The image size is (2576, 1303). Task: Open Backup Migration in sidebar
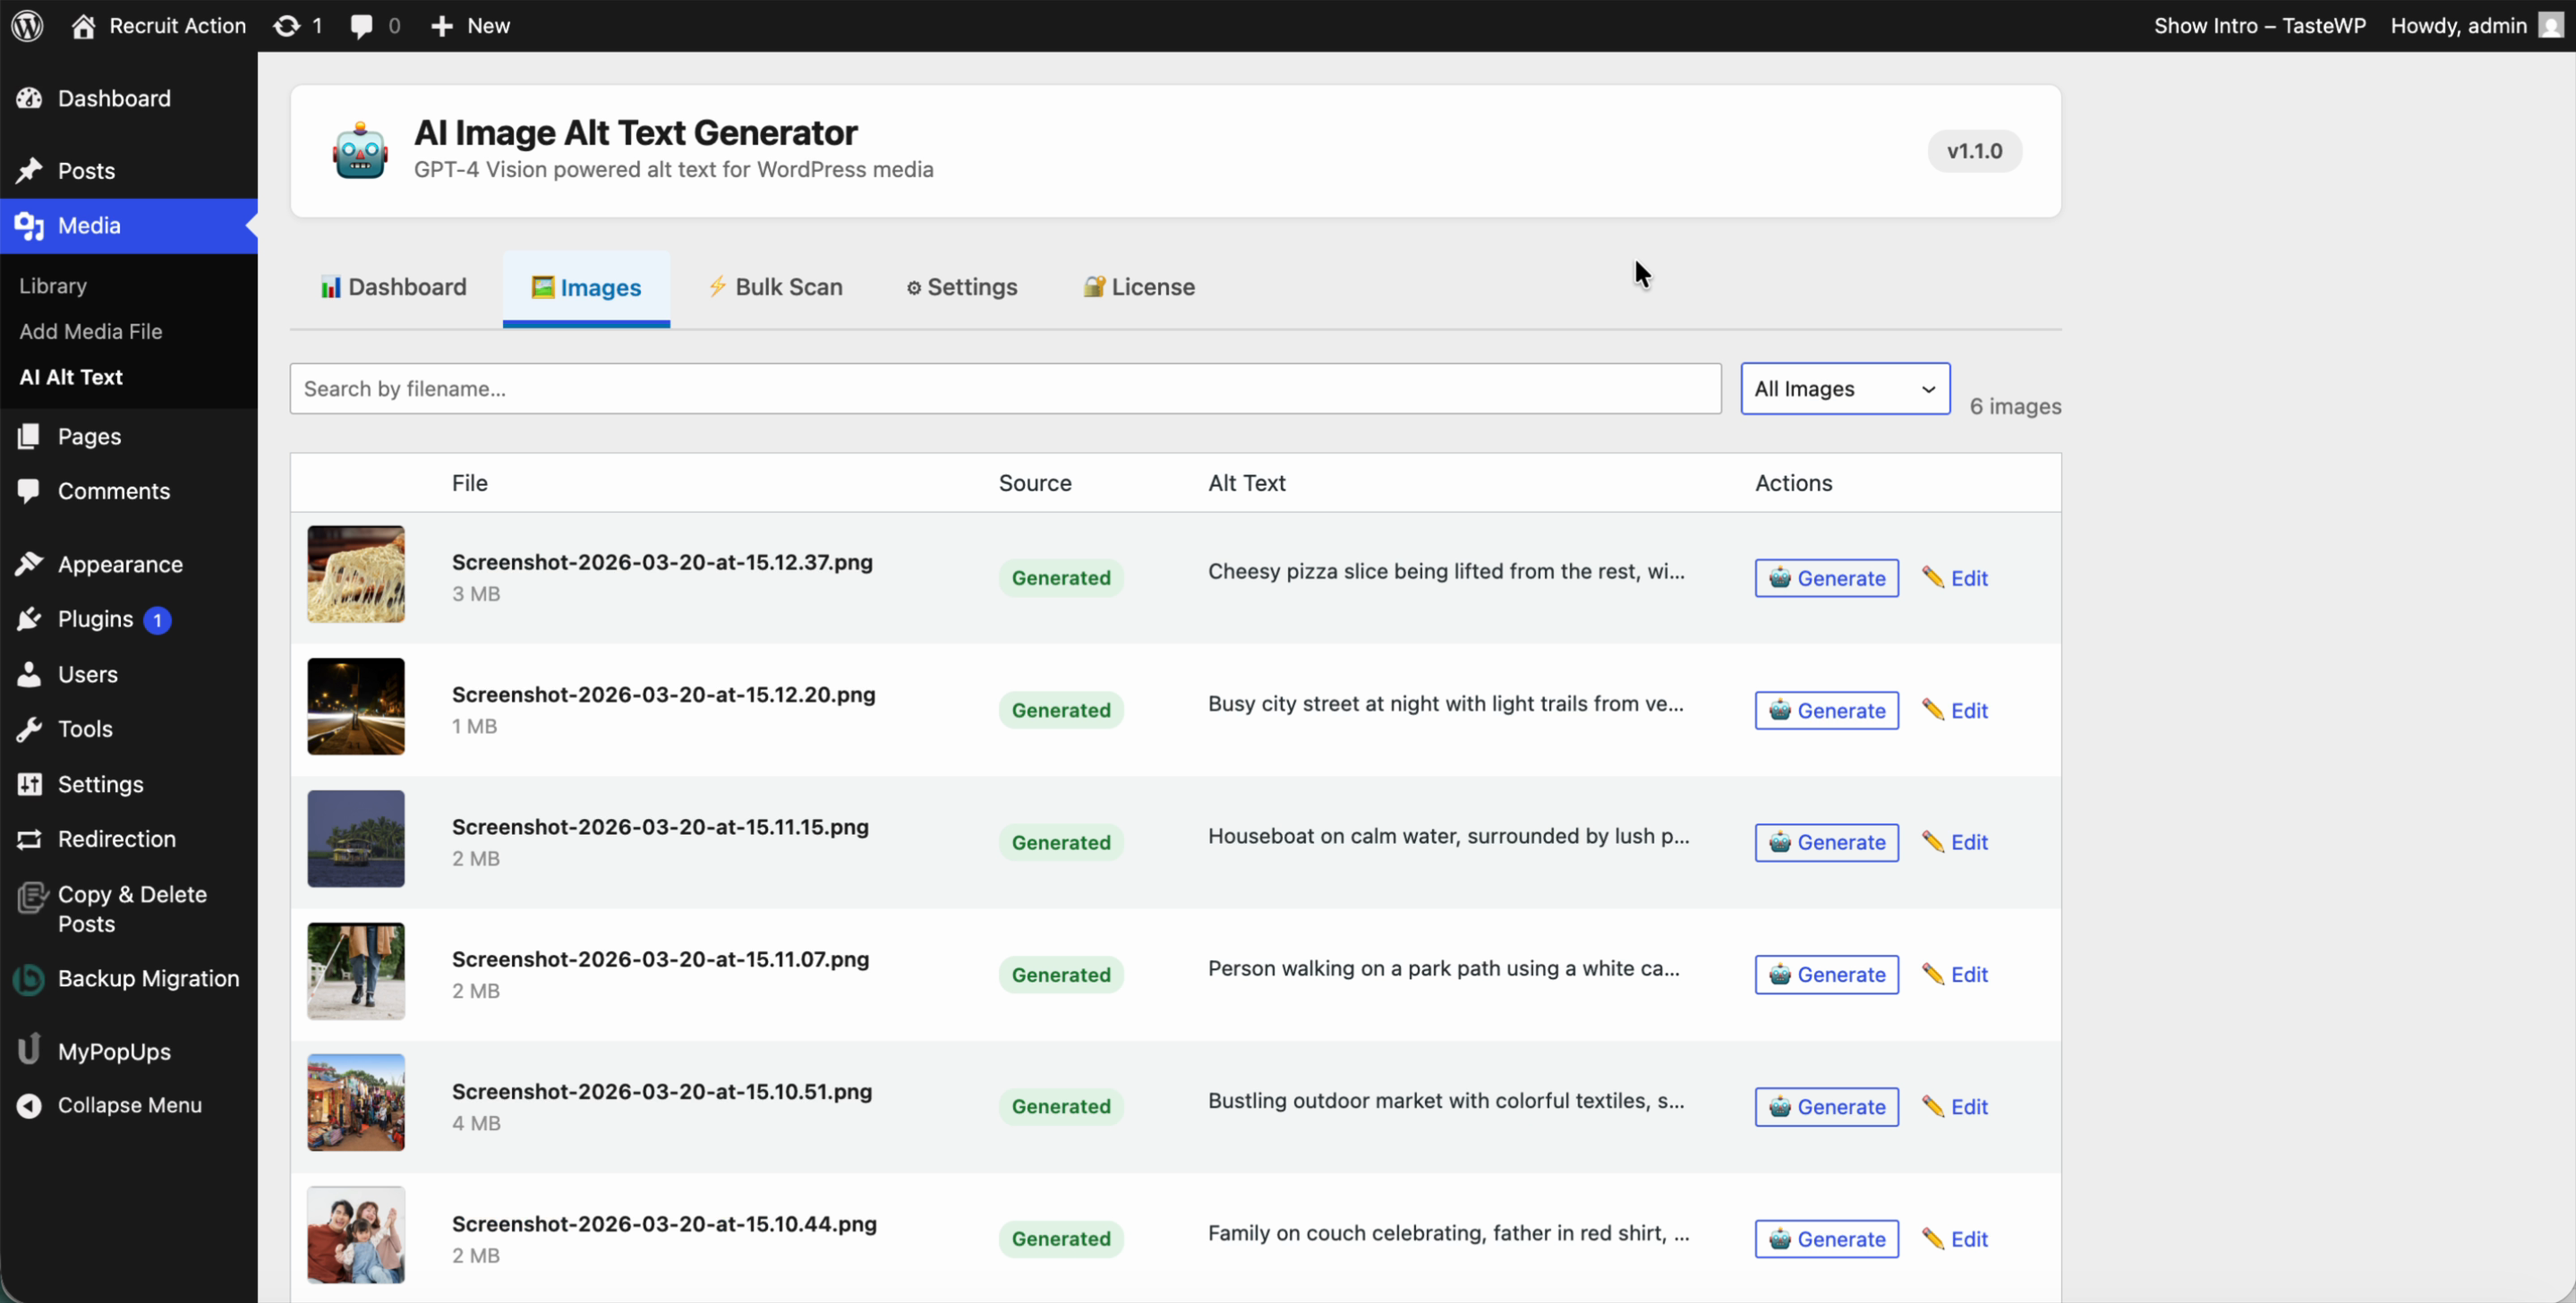click(148, 979)
